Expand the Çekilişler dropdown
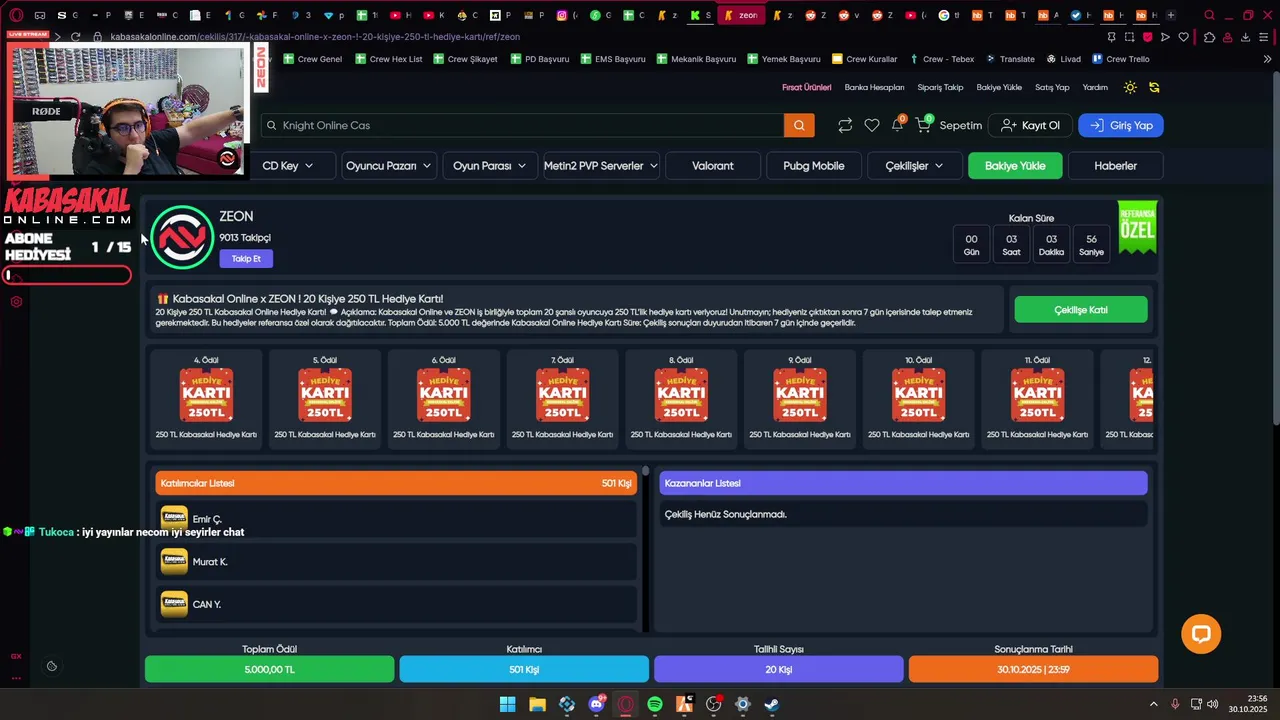Screen dimensions: 1280x720 pos(914,166)
